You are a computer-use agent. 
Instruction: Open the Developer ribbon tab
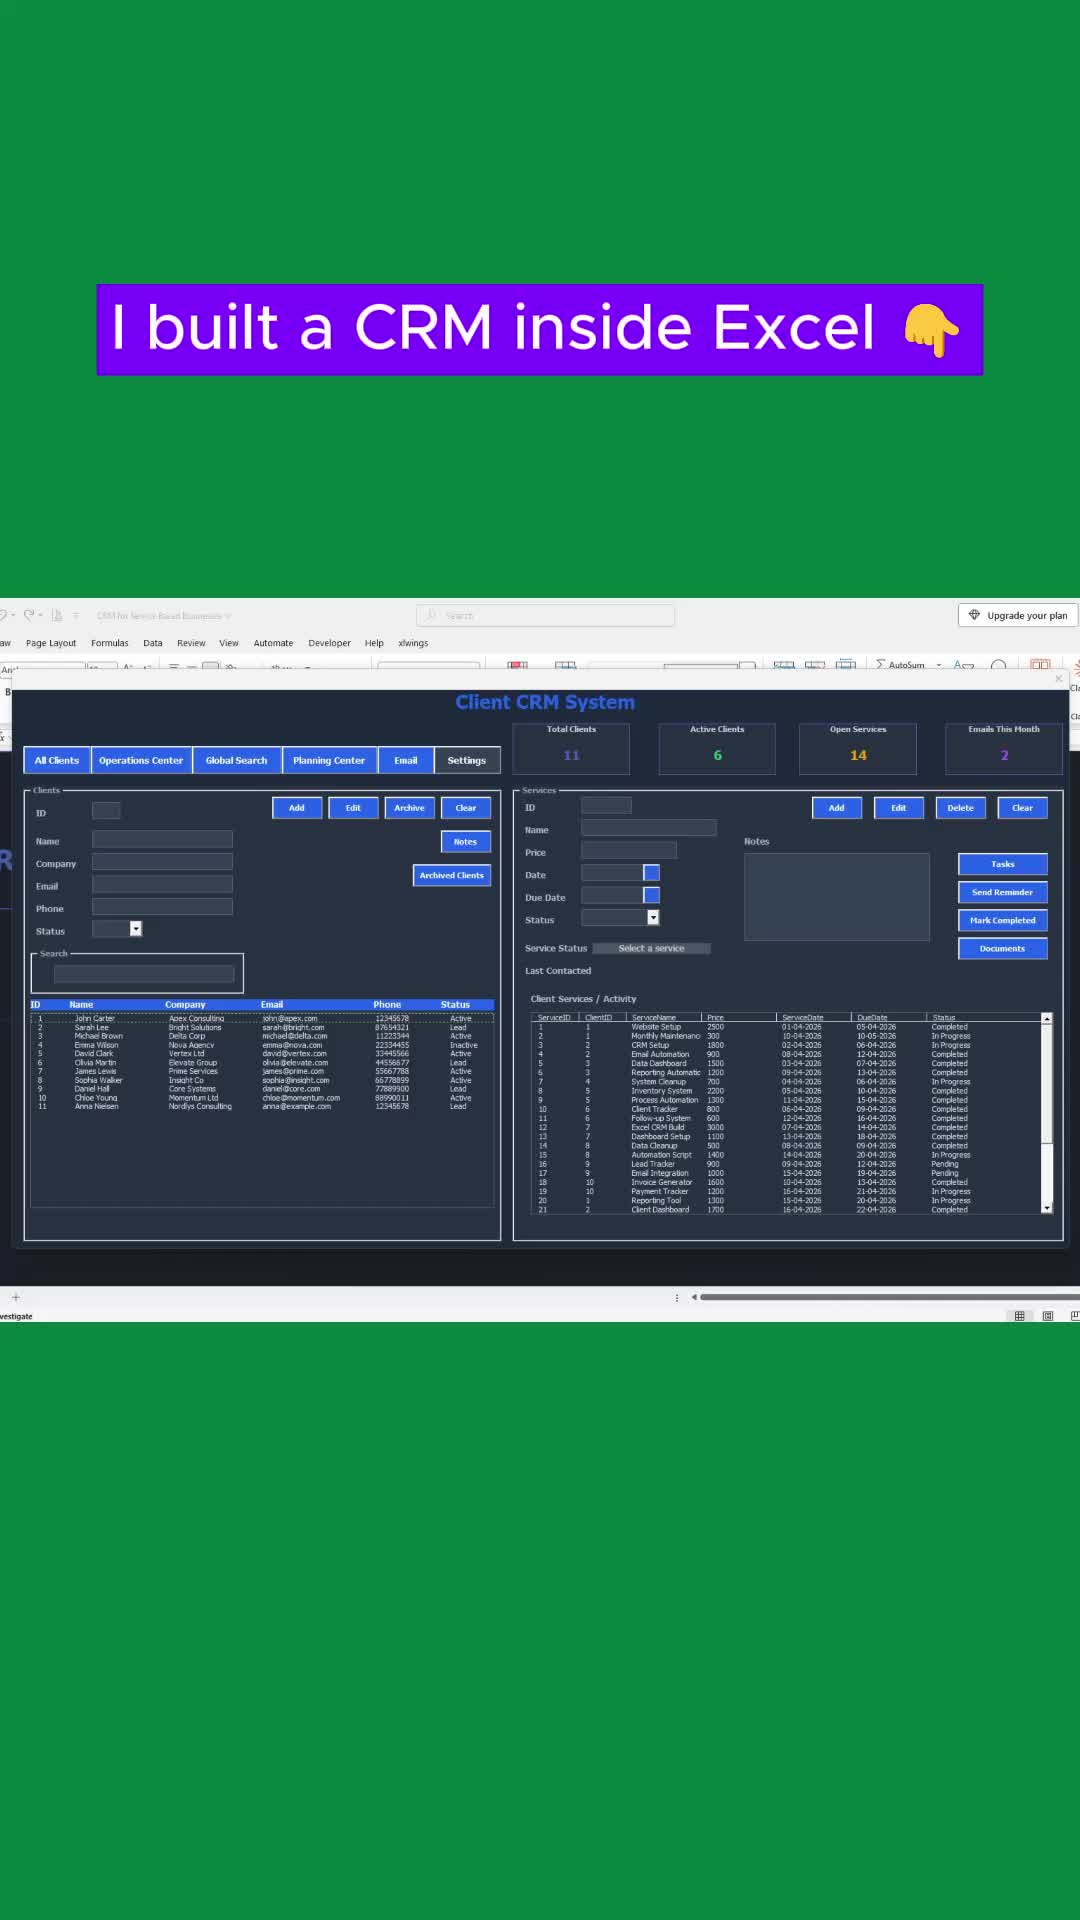(329, 643)
